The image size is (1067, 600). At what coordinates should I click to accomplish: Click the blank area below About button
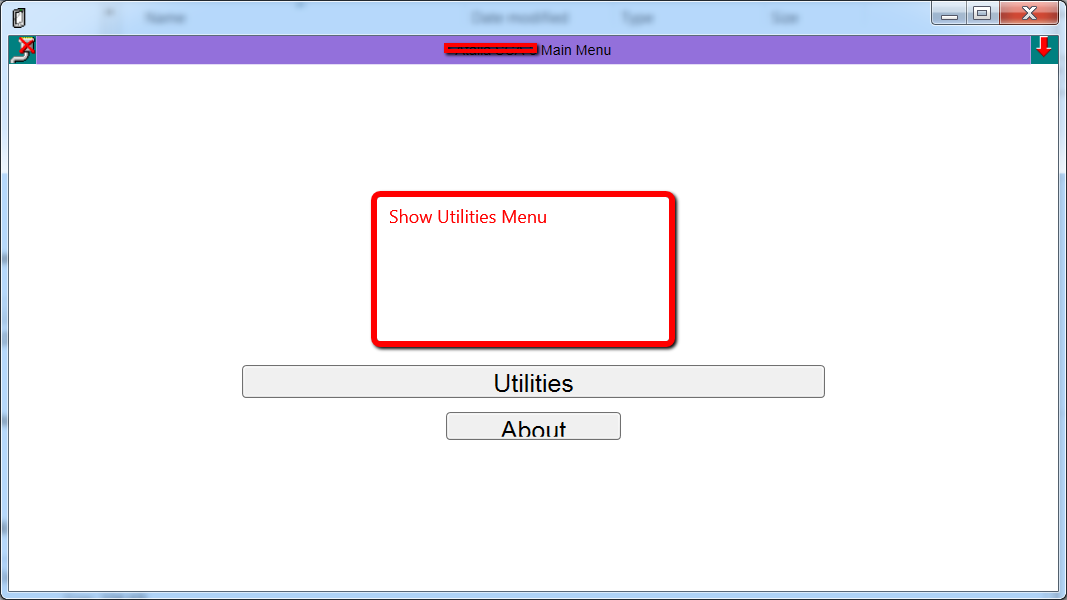(x=533, y=515)
